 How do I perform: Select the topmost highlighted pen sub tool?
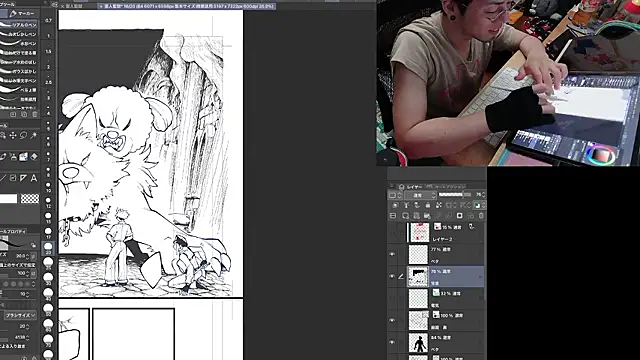click(19, 25)
